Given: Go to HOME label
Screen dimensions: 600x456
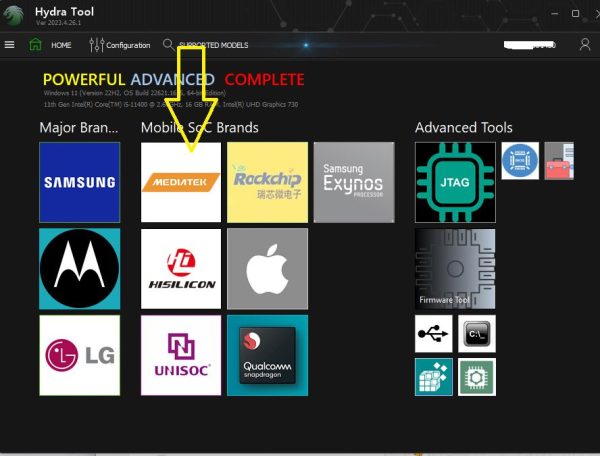Looking at the screenshot, I should pos(61,45).
